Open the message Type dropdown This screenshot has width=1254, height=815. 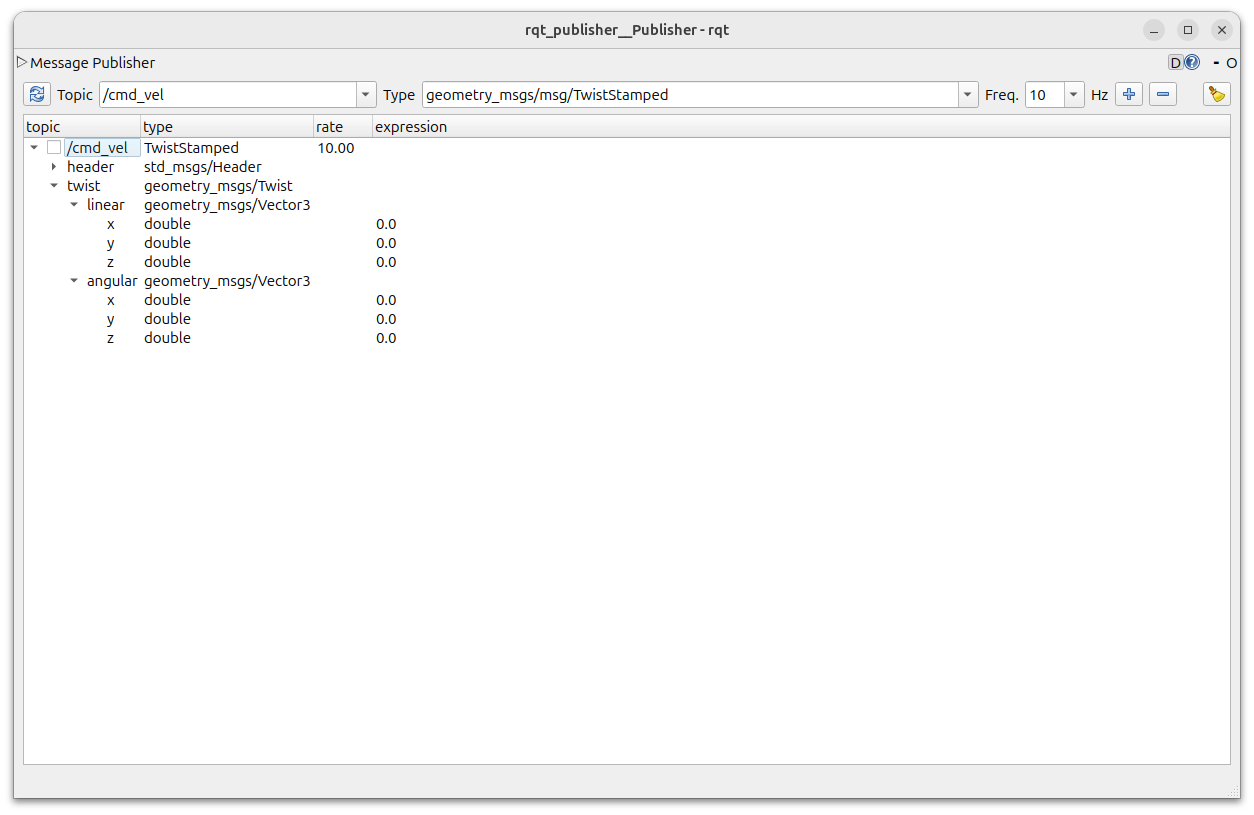click(967, 95)
